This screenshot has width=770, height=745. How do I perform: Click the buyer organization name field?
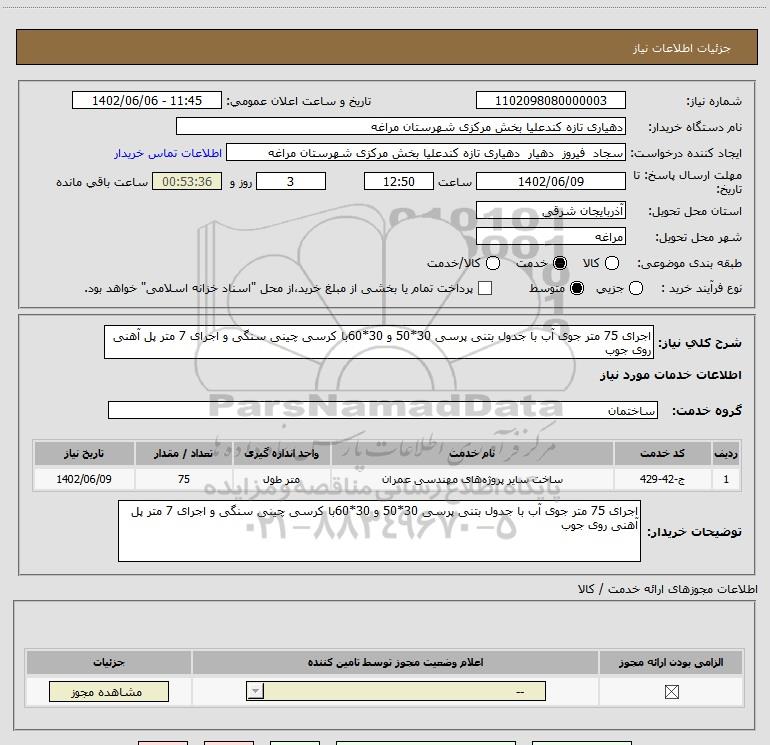(401, 127)
